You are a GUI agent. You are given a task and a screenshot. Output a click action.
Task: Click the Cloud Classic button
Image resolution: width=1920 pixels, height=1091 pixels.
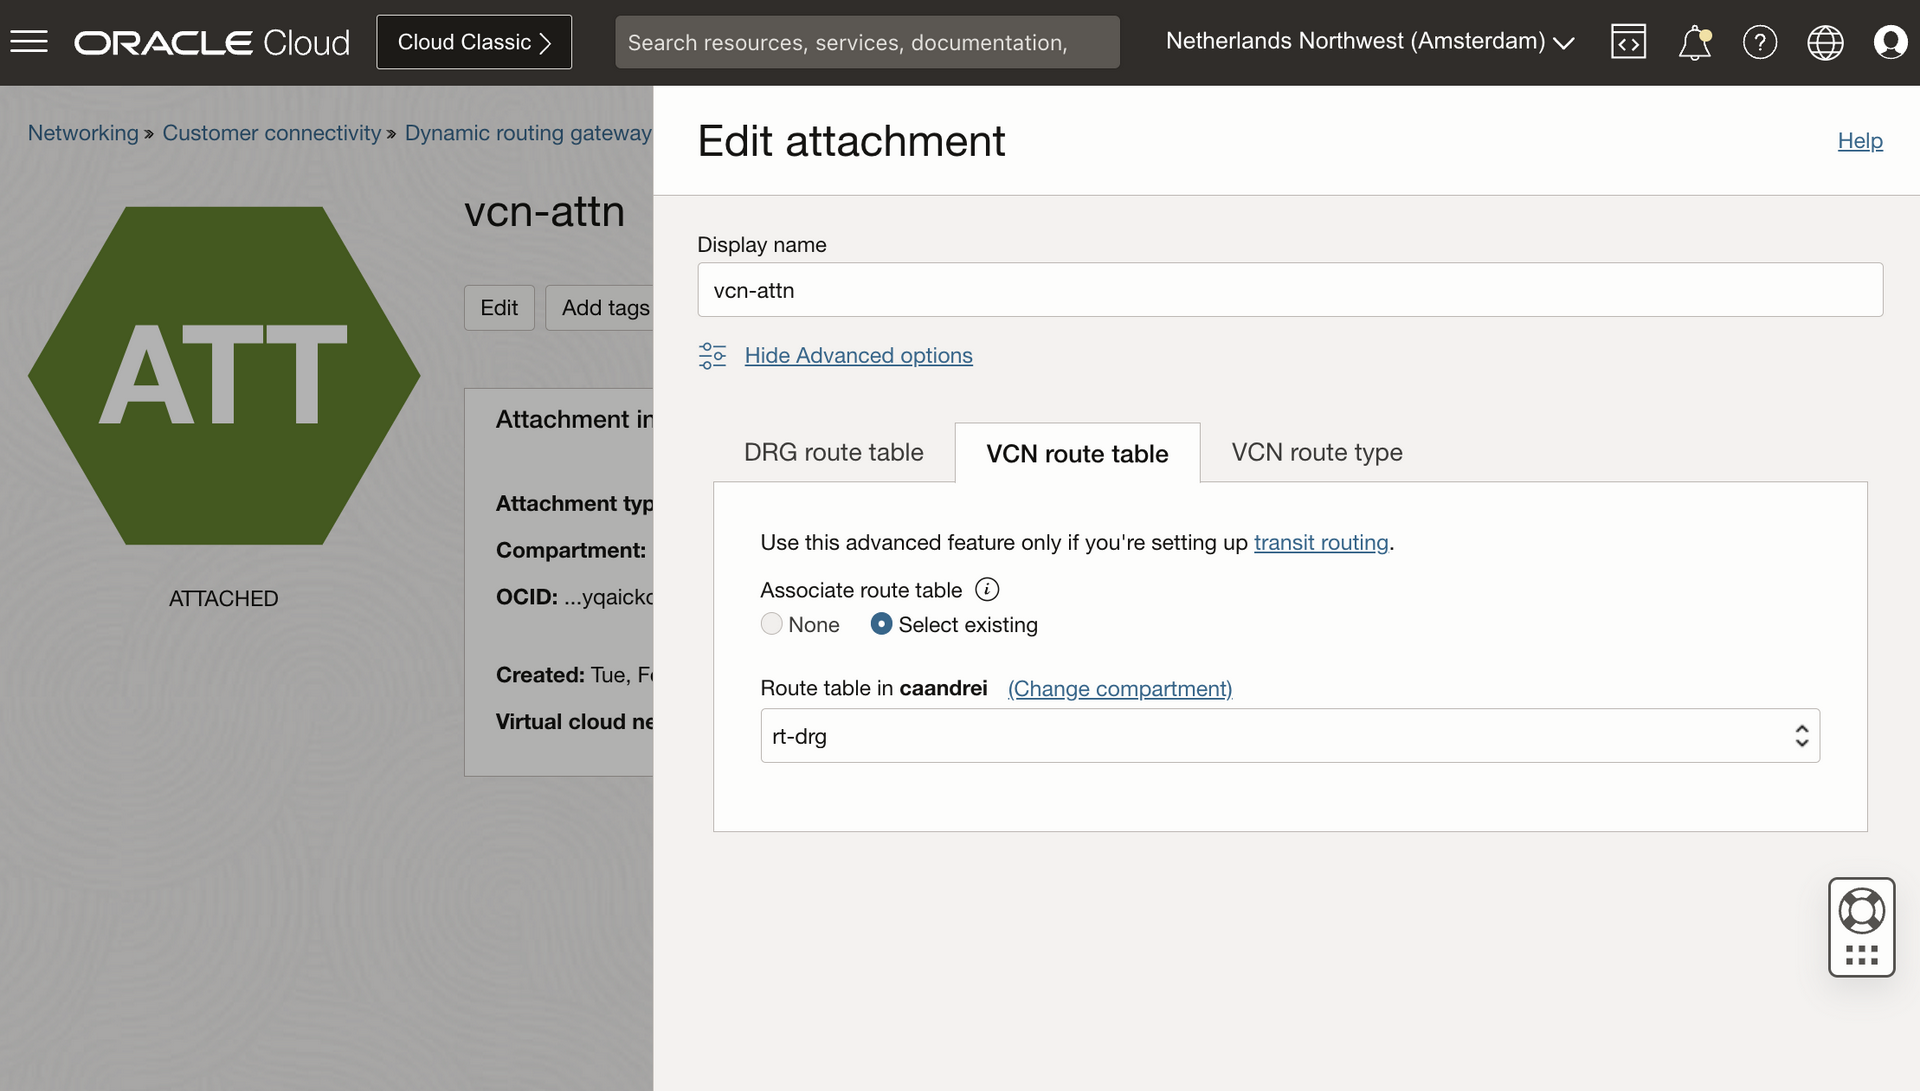[x=474, y=42]
